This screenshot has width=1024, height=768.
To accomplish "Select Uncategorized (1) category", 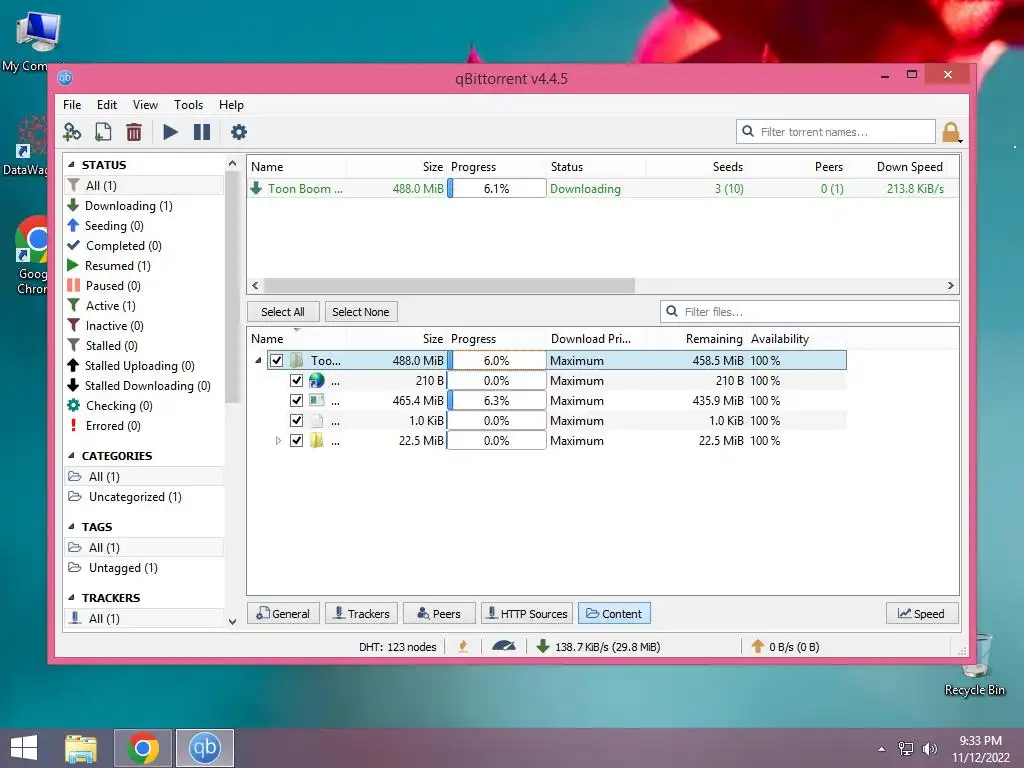I will tap(125, 497).
